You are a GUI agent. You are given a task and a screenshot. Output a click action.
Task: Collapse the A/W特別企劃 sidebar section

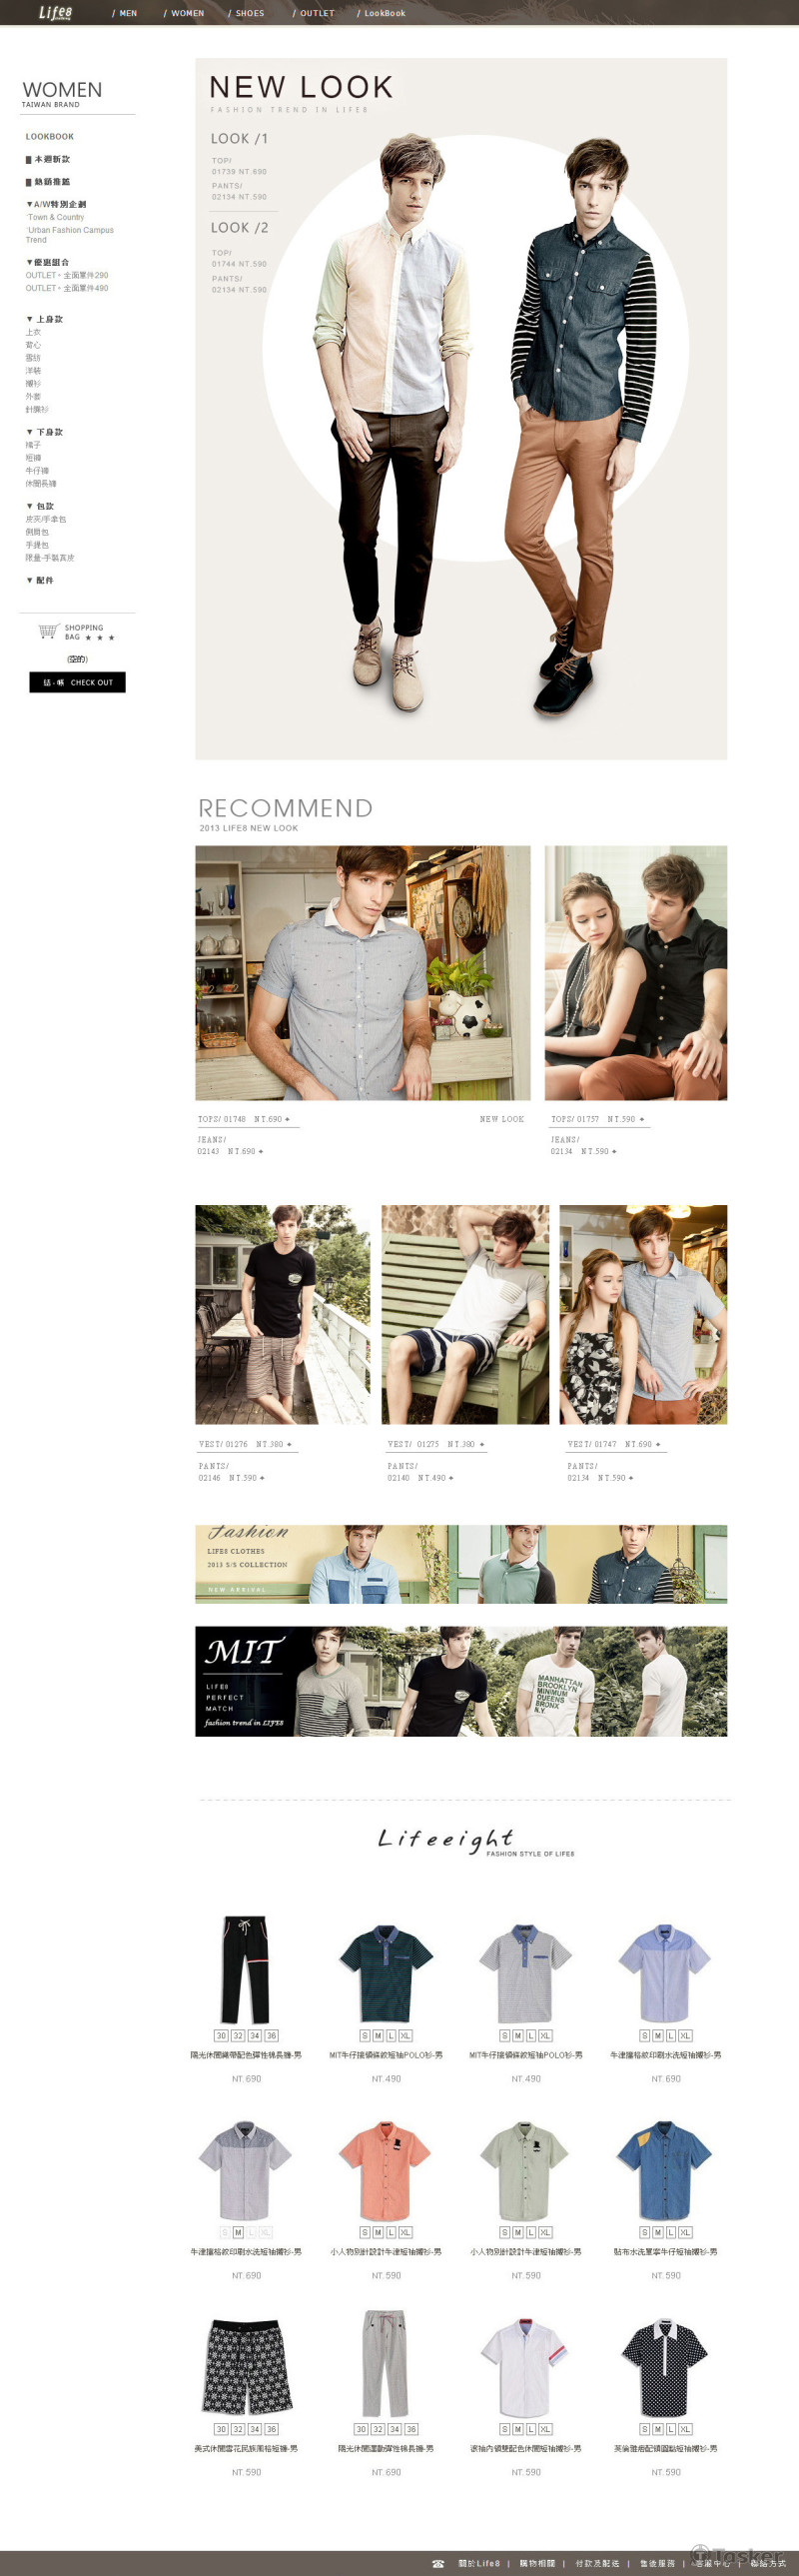point(56,204)
